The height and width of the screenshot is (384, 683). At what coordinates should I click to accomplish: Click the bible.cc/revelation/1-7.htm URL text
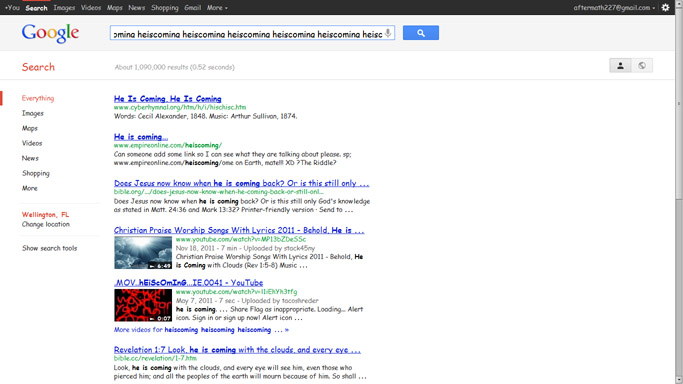155,358
